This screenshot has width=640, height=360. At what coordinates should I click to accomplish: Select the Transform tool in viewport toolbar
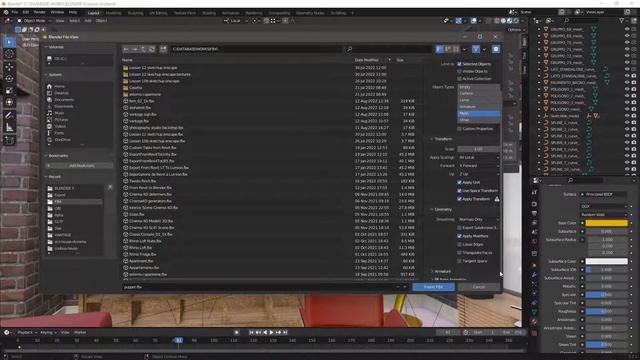click(x=9, y=102)
